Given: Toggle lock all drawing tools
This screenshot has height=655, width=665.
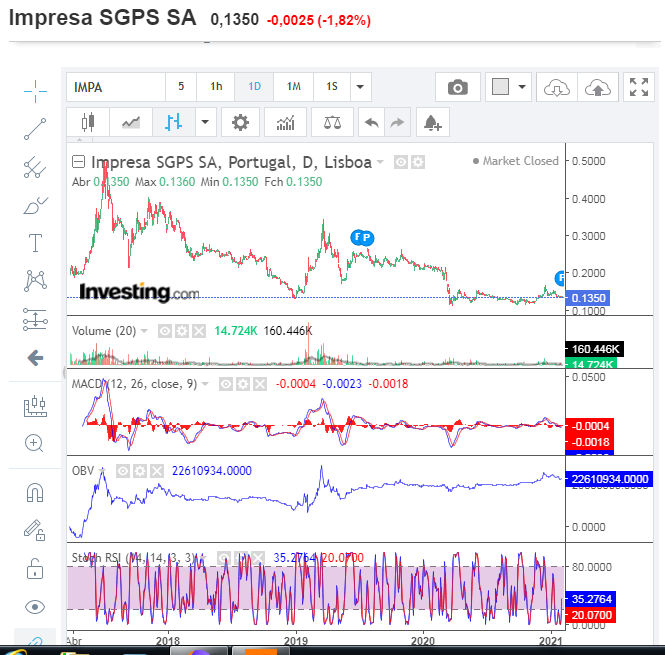Looking at the screenshot, I should (35, 568).
